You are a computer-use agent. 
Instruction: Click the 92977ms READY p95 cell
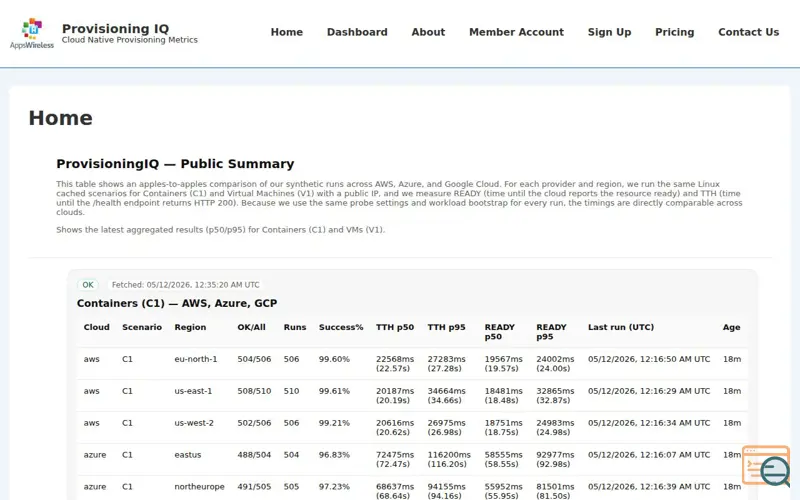pos(555,459)
